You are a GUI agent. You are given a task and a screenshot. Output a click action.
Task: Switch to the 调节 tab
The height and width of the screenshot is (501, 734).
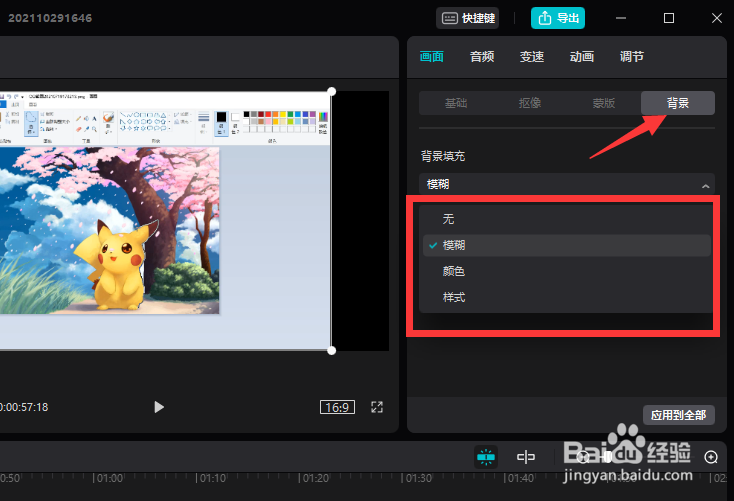click(x=632, y=57)
